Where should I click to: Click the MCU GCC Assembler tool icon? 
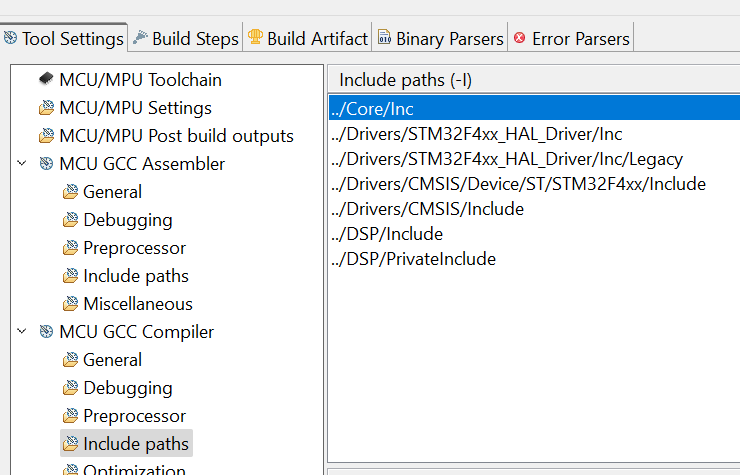[46, 164]
